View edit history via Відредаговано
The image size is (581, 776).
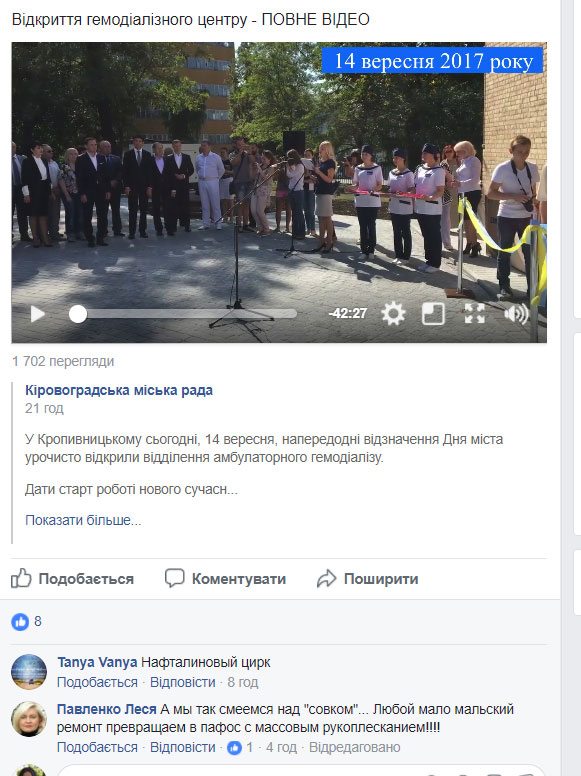point(354,747)
